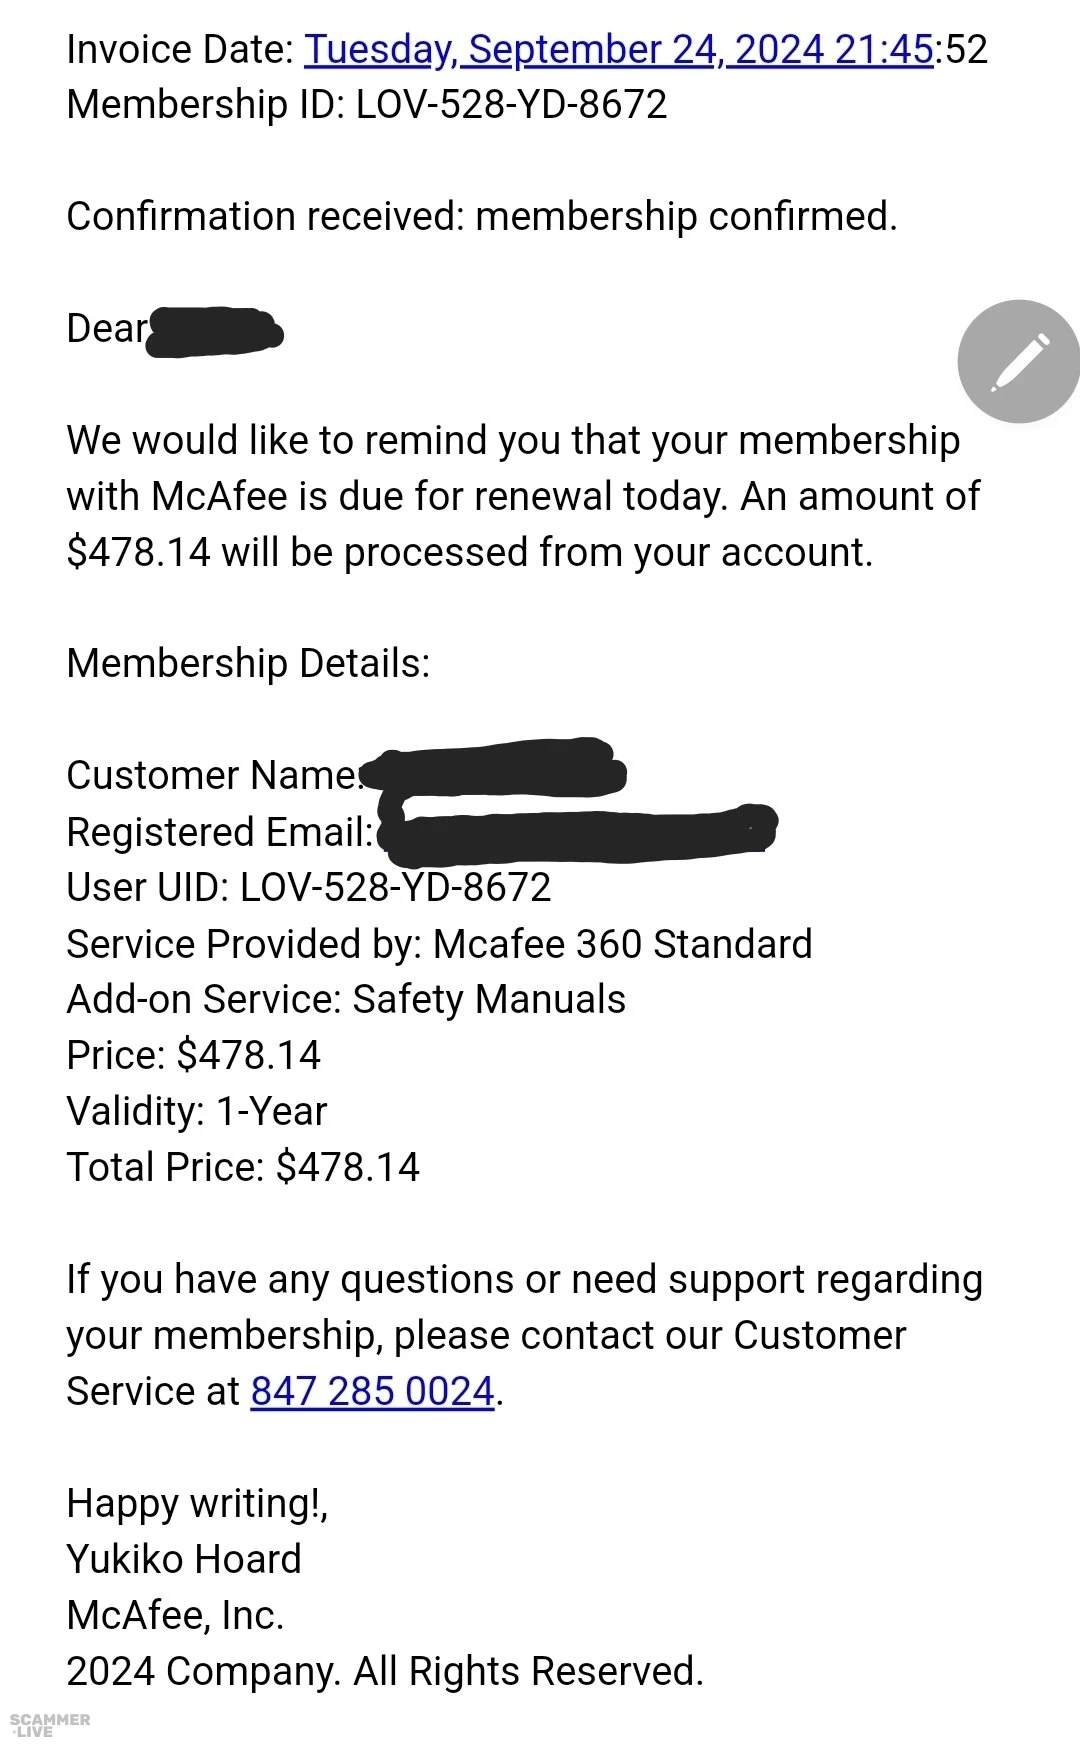This screenshot has width=1080, height=1747.
Task: Click the User UID line
Action: (308, 888)
